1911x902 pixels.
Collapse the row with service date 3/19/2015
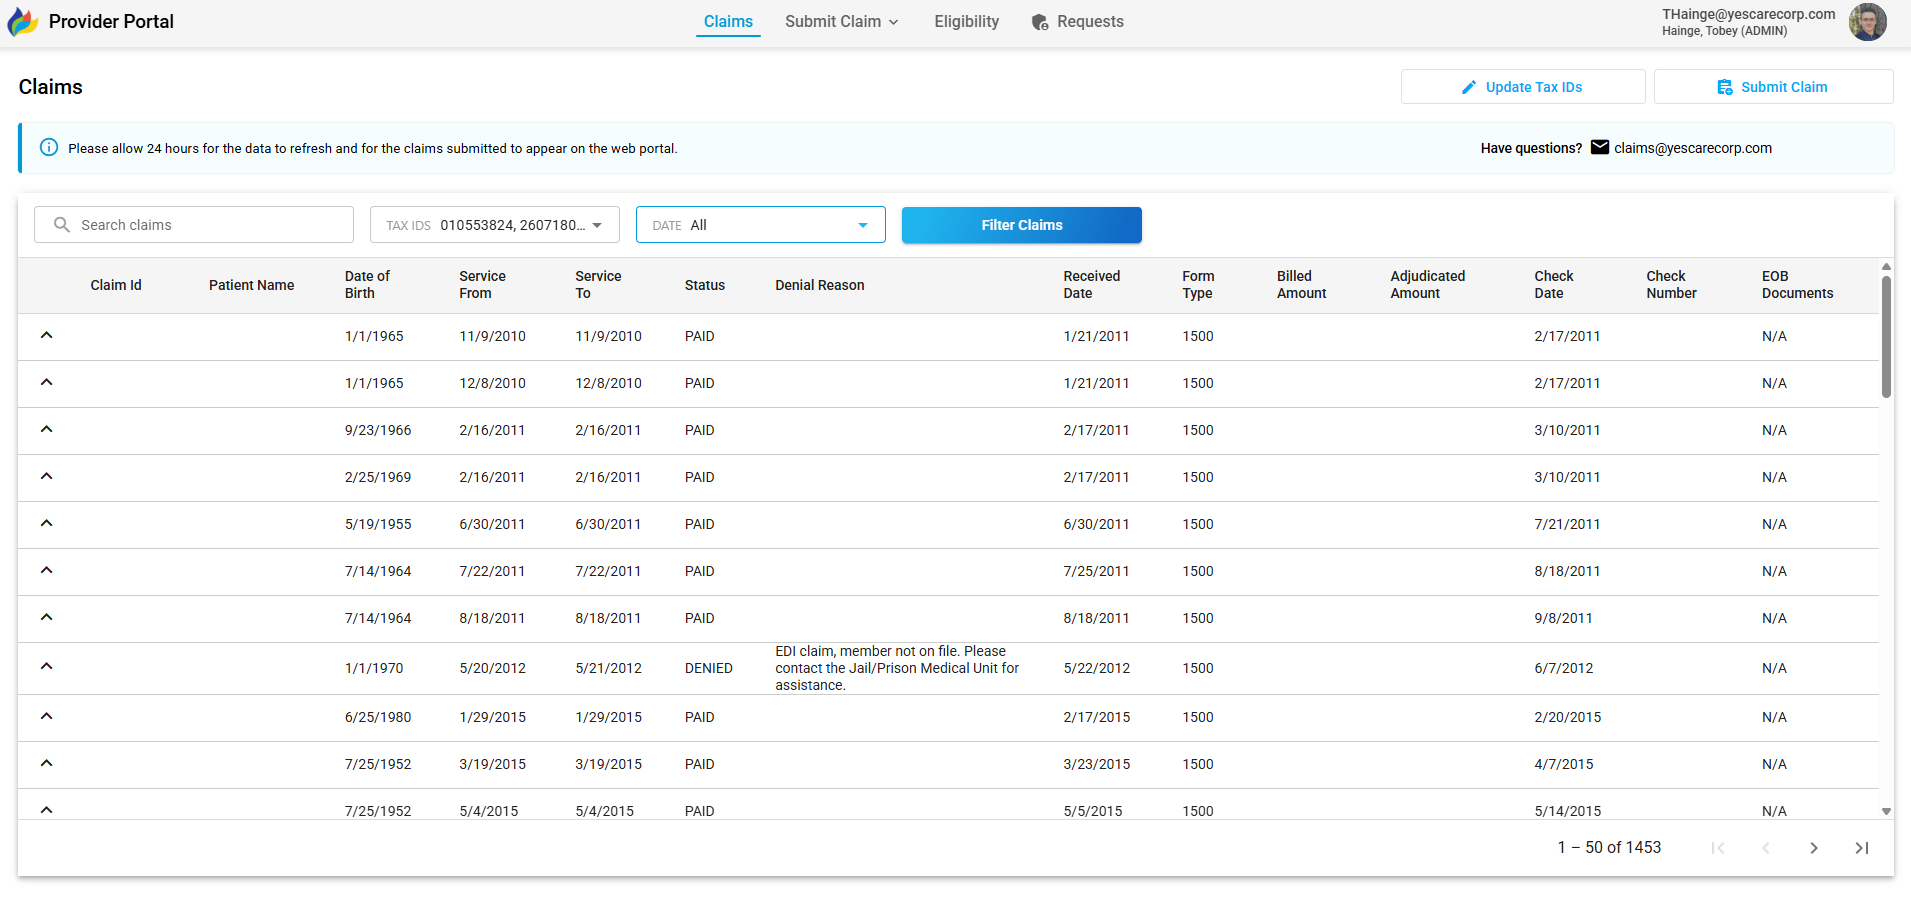tap(46, 763)
